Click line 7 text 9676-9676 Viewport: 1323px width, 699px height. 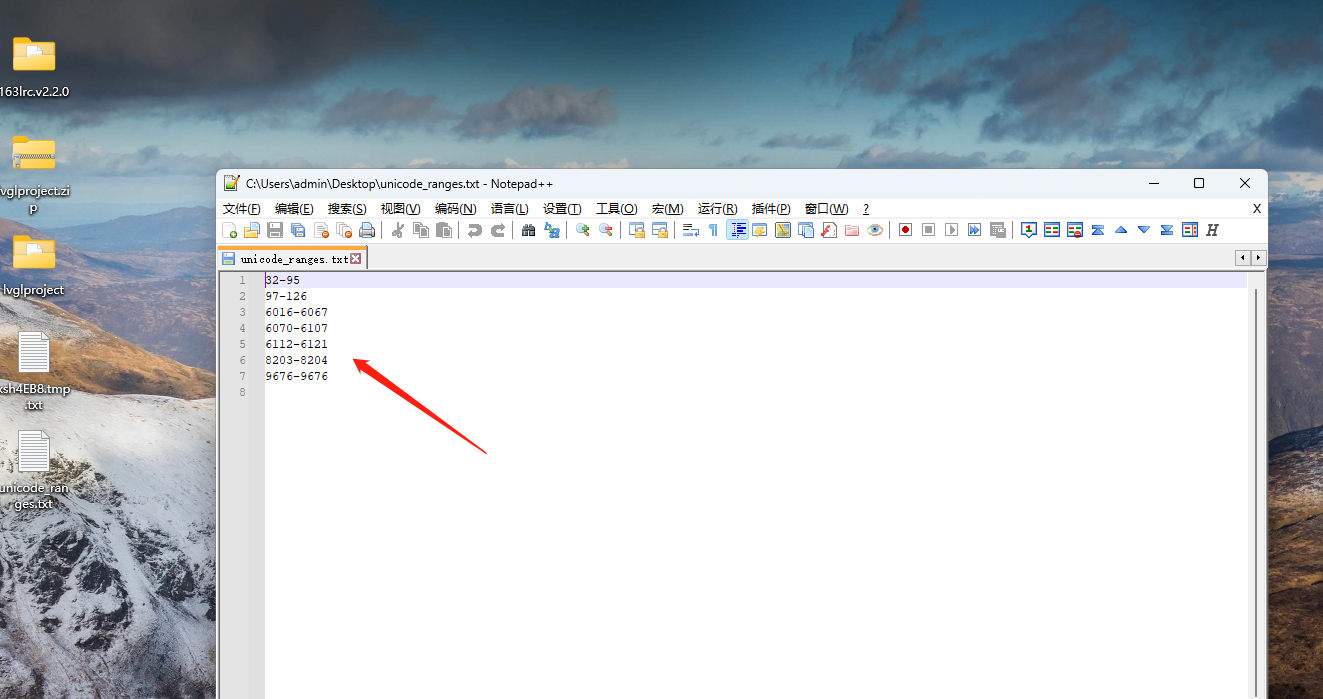coord(297,376)
